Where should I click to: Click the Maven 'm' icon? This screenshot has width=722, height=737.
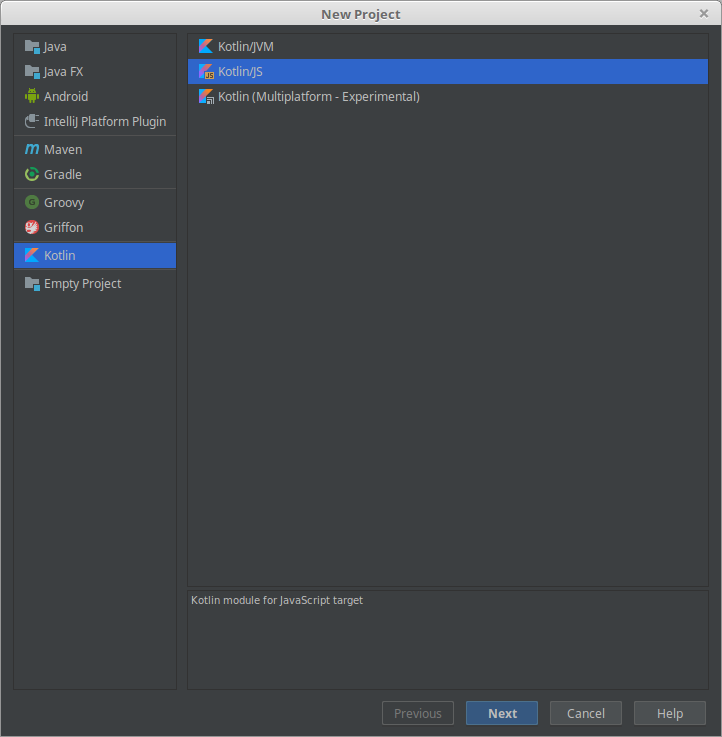coord(32,149)
